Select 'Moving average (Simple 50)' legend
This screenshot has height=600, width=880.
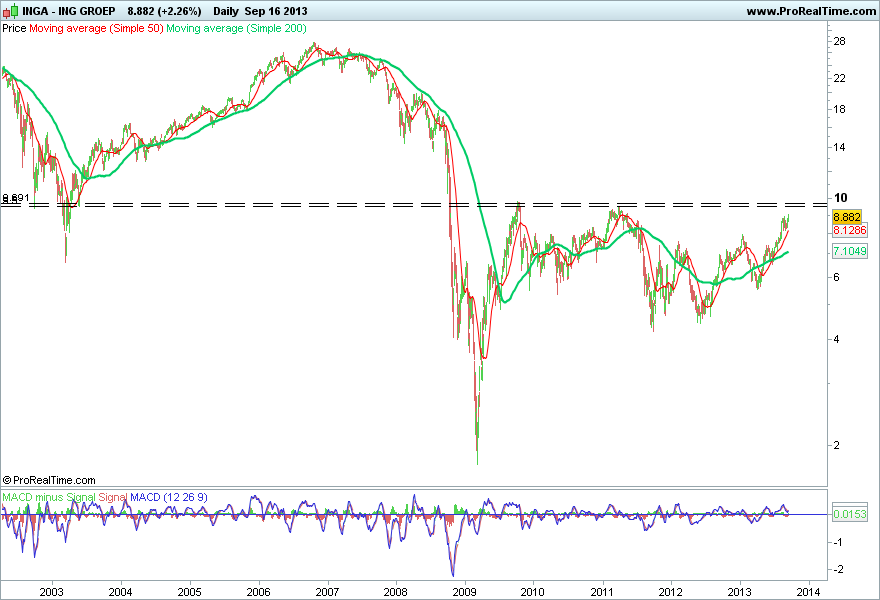coord(96,28)
